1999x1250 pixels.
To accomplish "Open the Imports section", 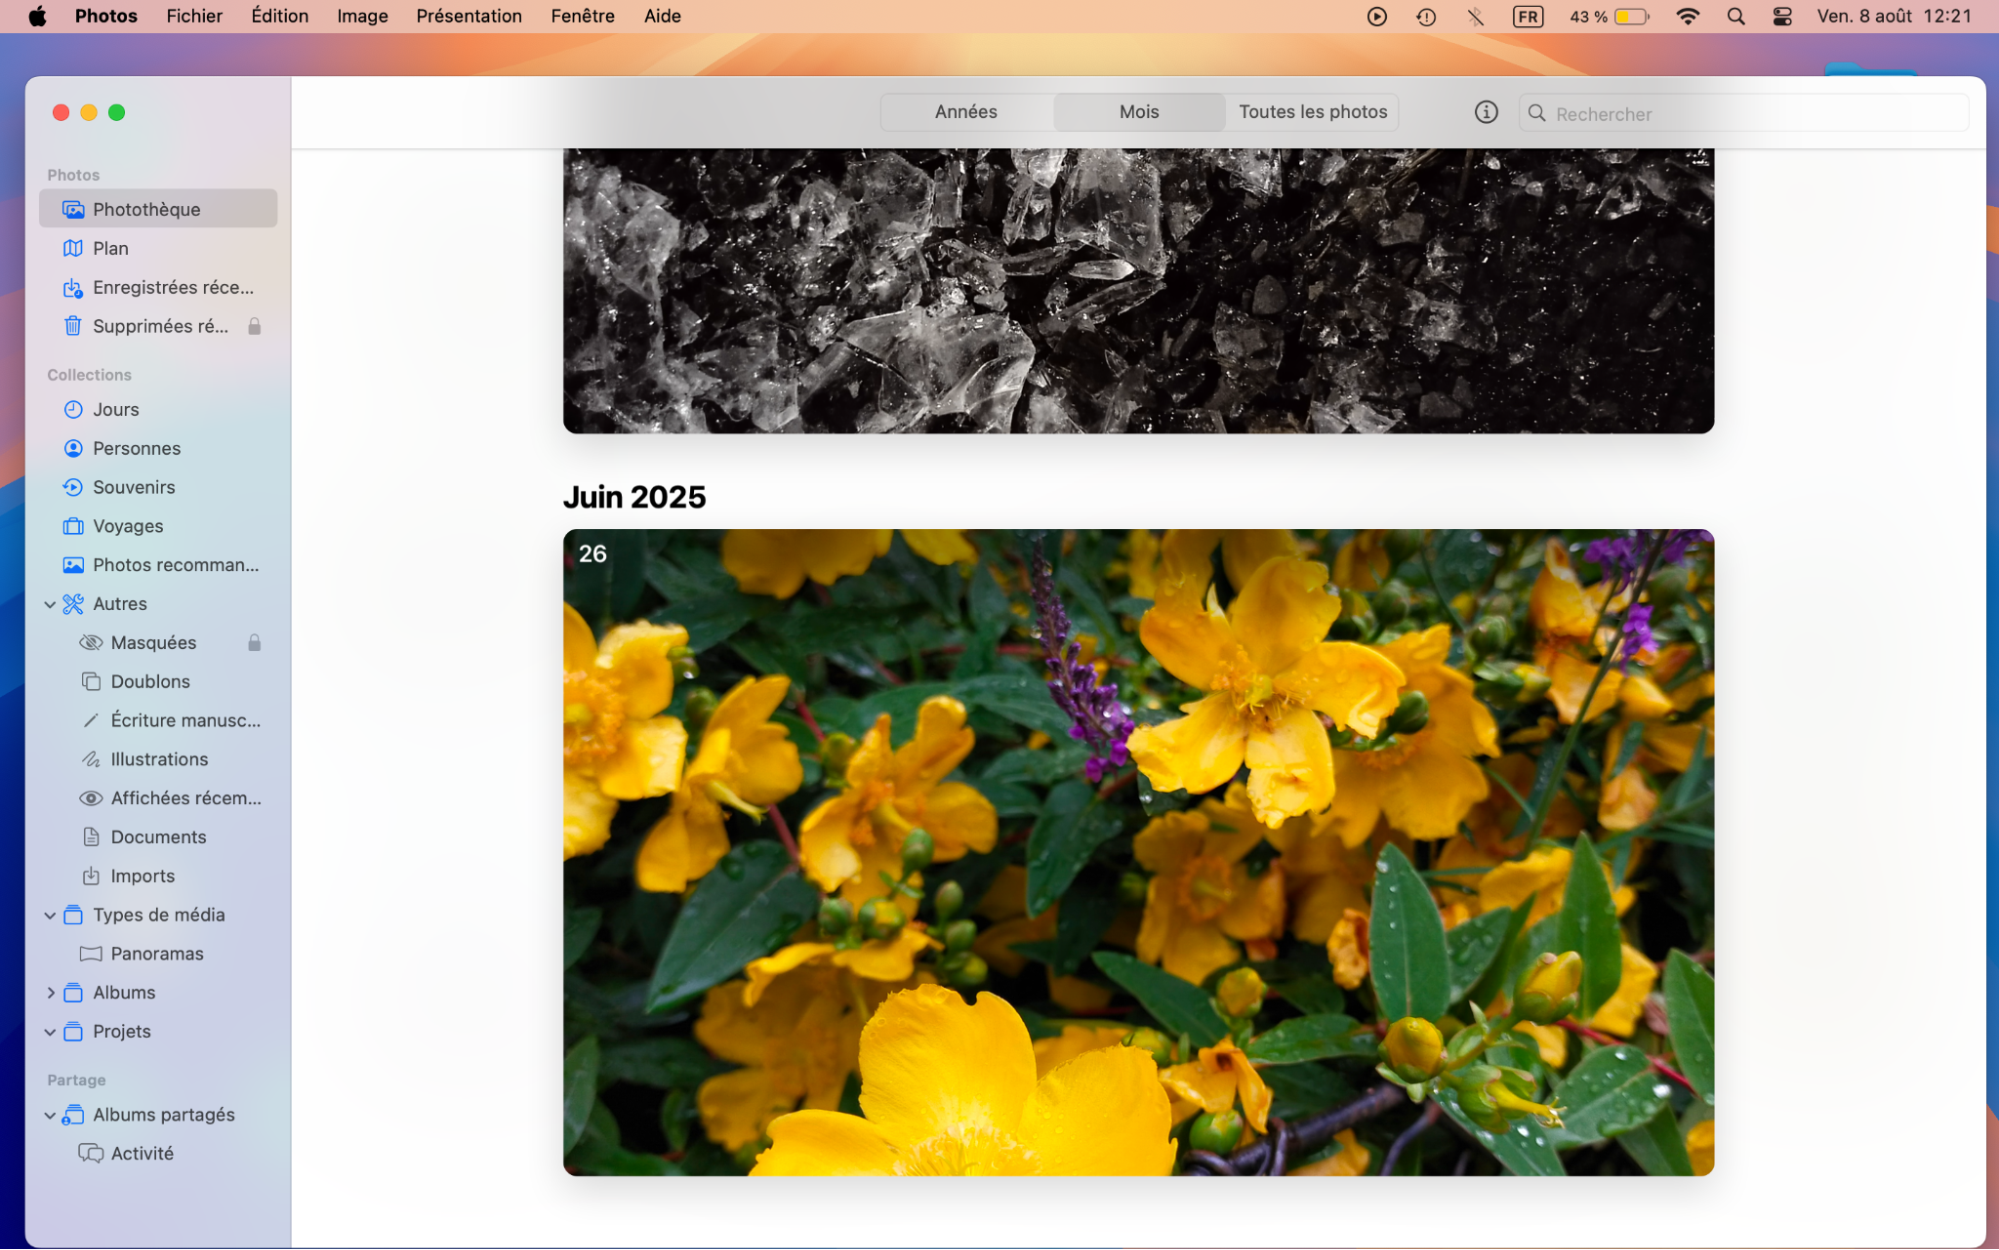I will click(x=141, y=875).
